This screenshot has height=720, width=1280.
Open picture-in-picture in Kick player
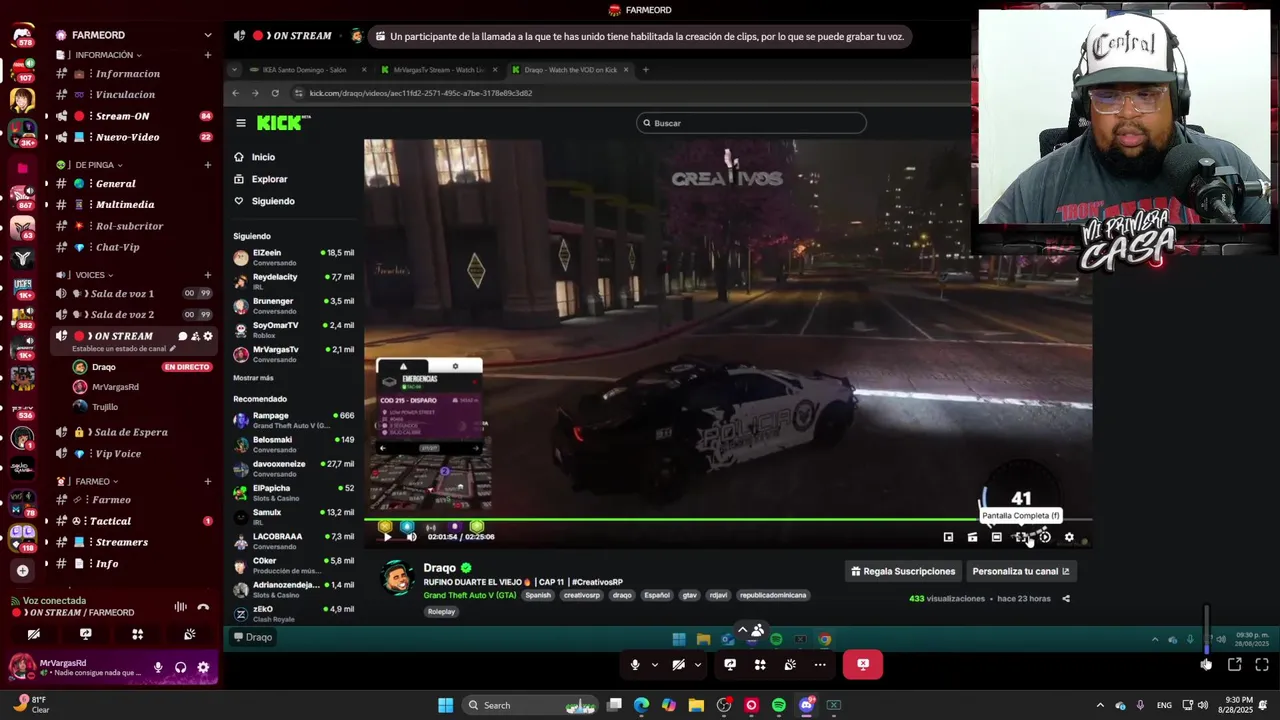point(948,537)
